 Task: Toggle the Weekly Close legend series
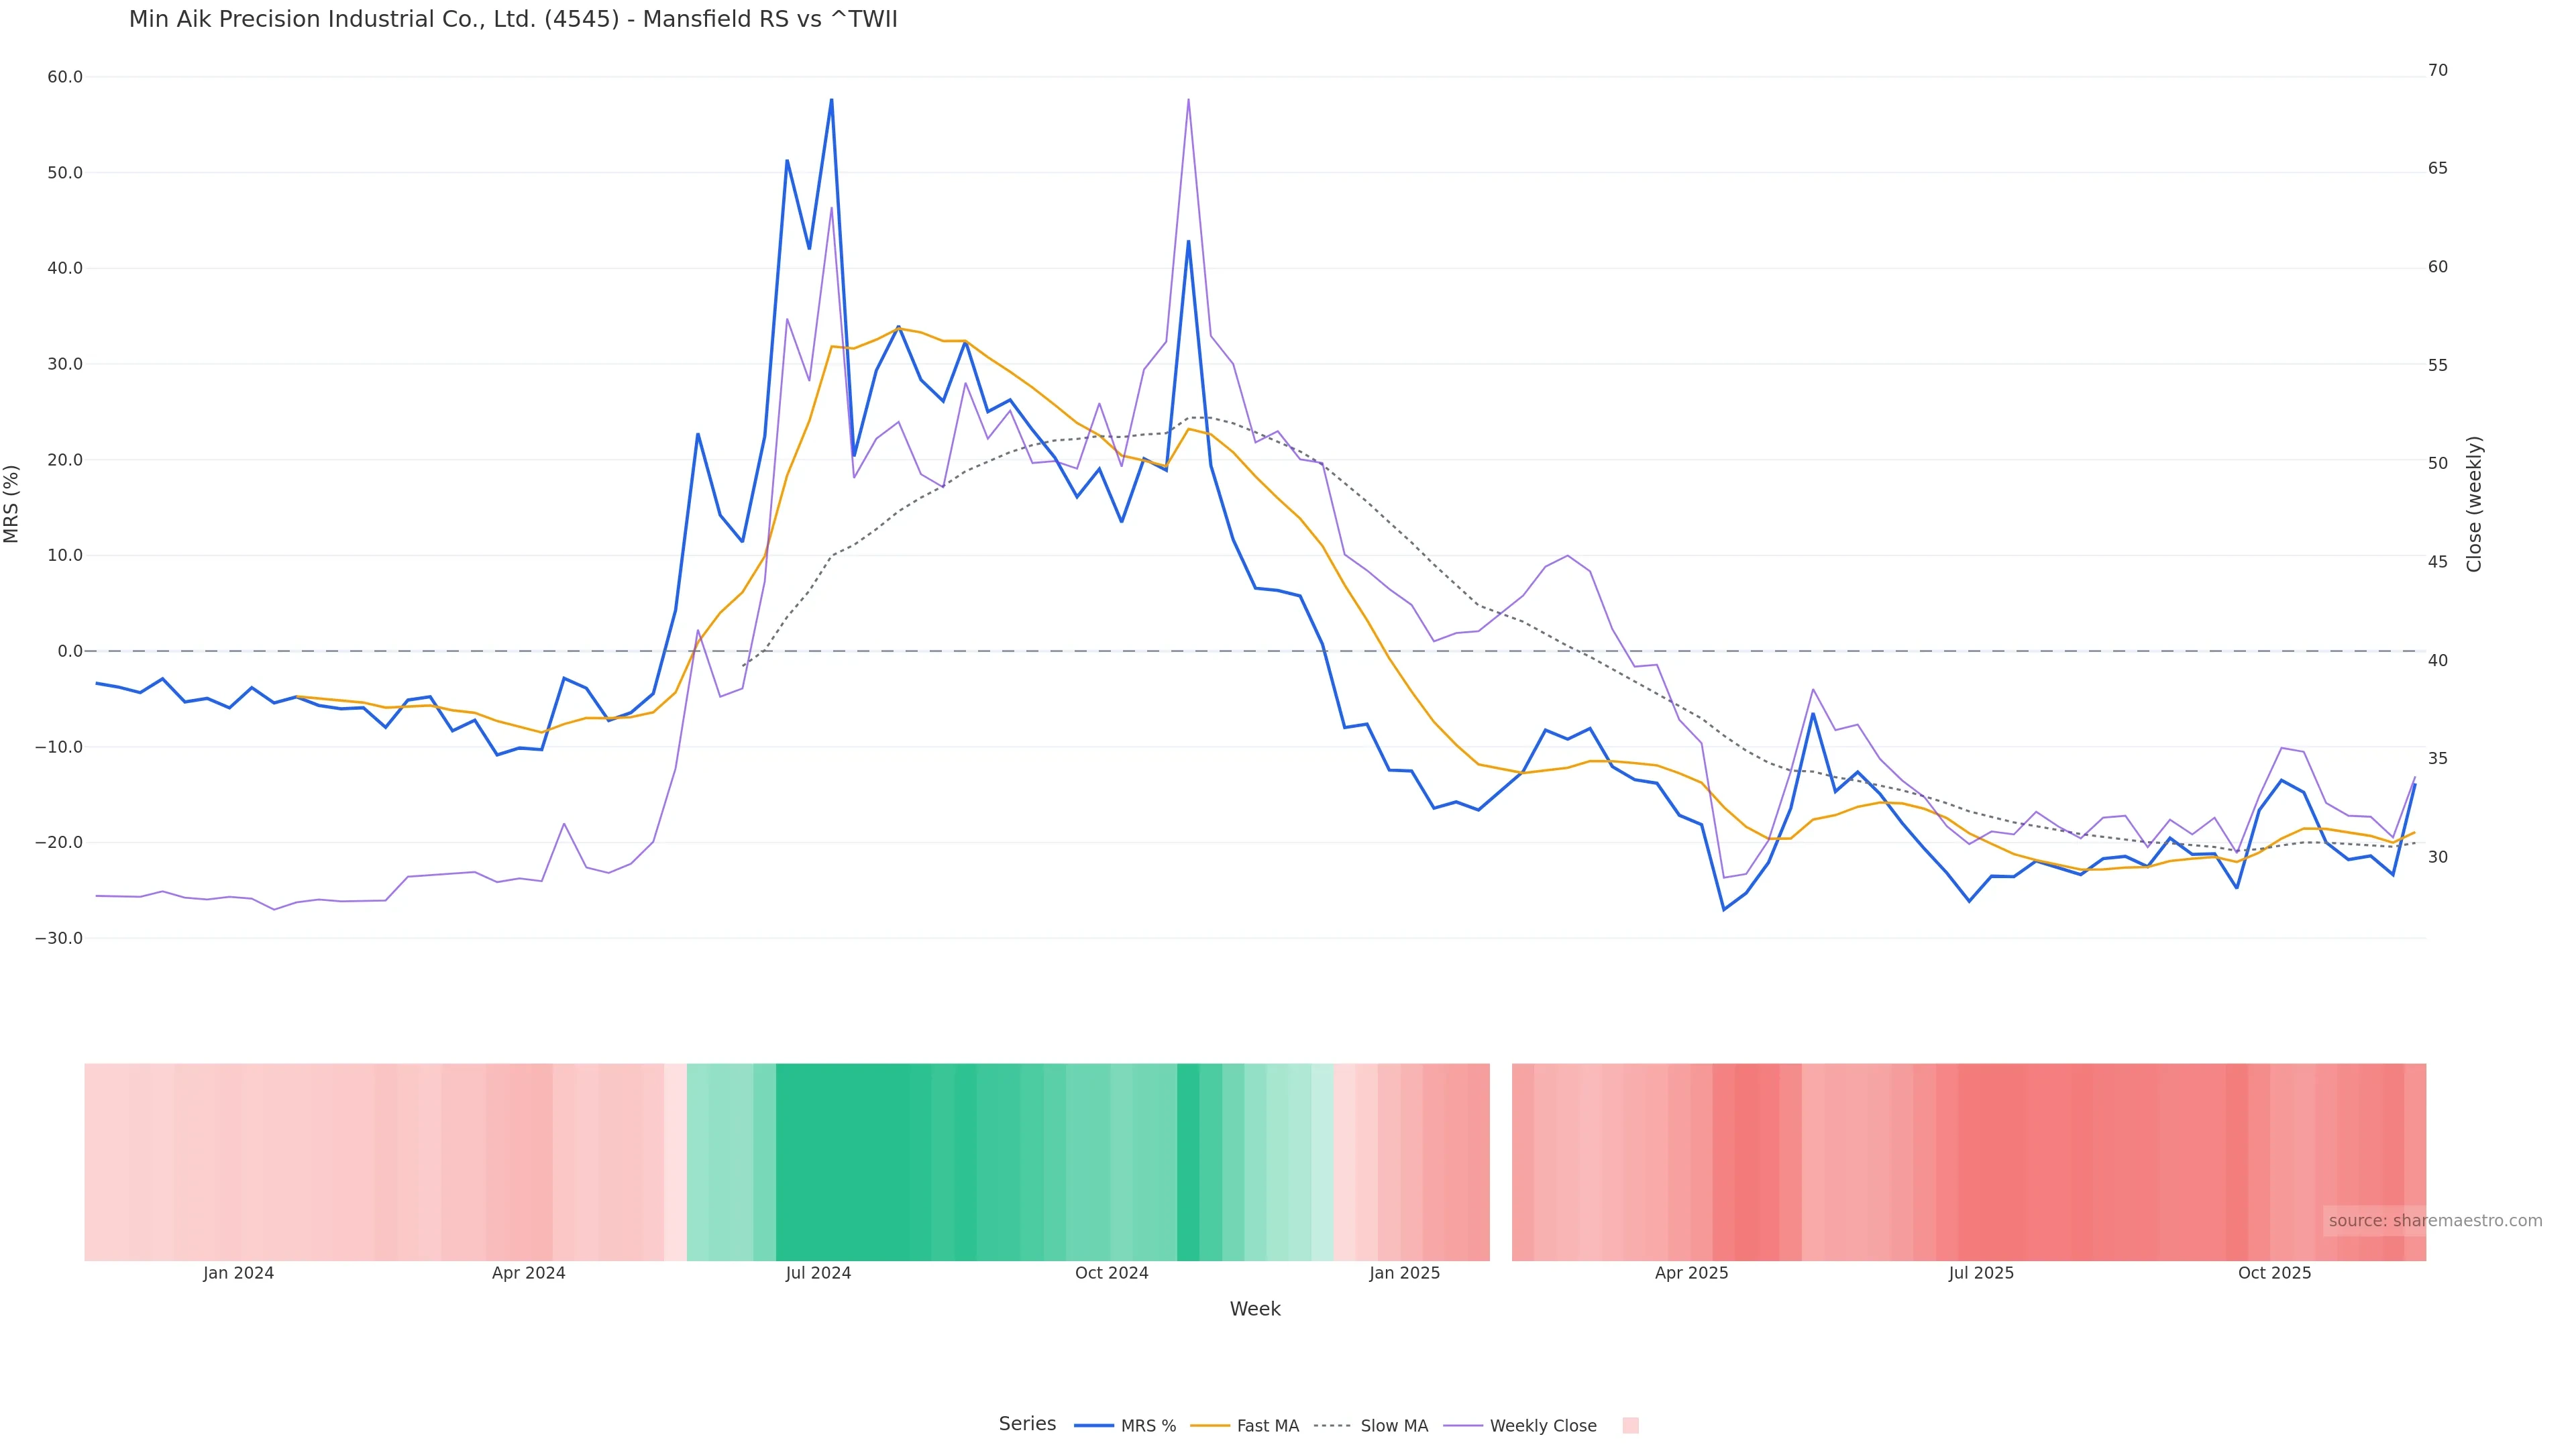[1542, 1426]
